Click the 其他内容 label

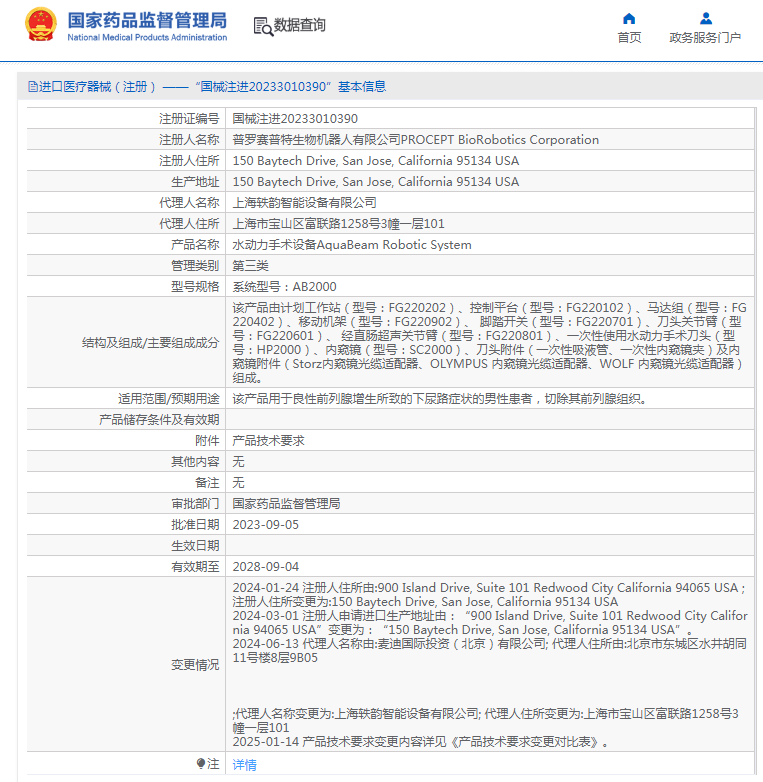click(x=195, y=461)
